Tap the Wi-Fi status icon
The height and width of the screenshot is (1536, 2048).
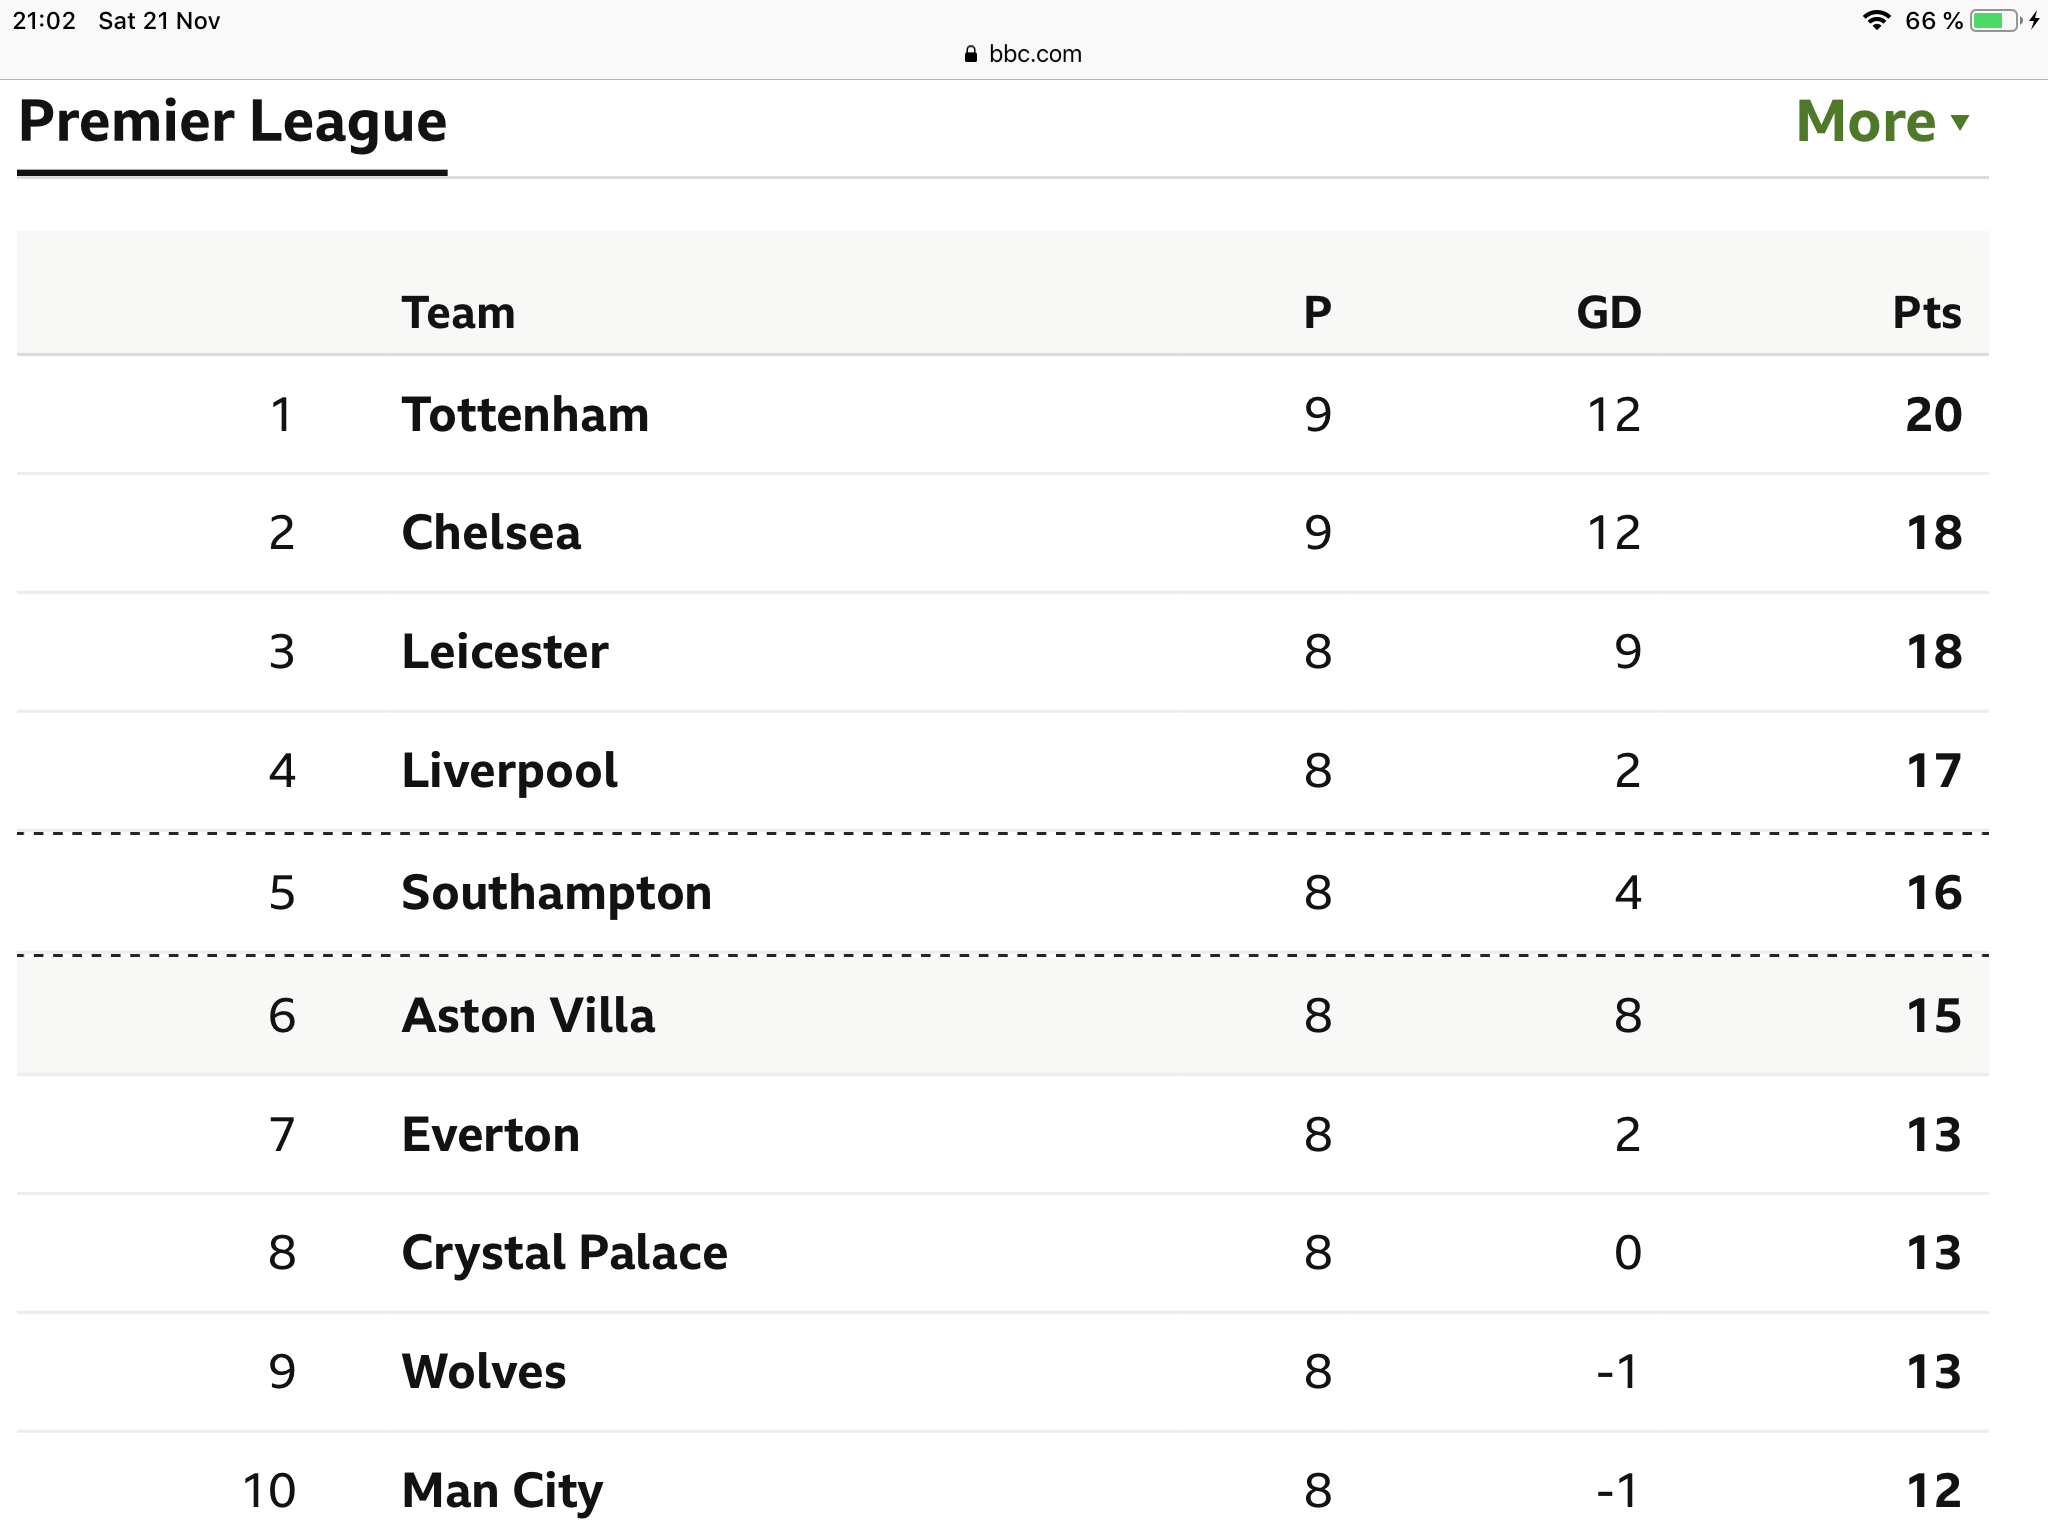1876,21
